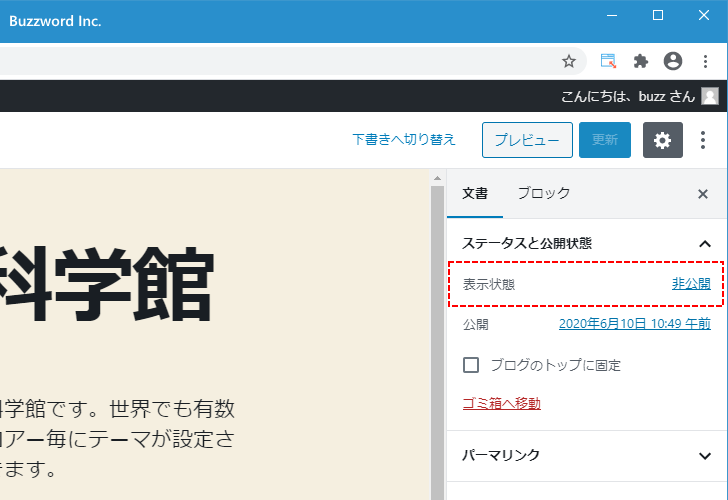This screenshot has width=728, height=500.
Task: Click the buzz user avatar in admin bar
Action: click(x=710, y=96)
